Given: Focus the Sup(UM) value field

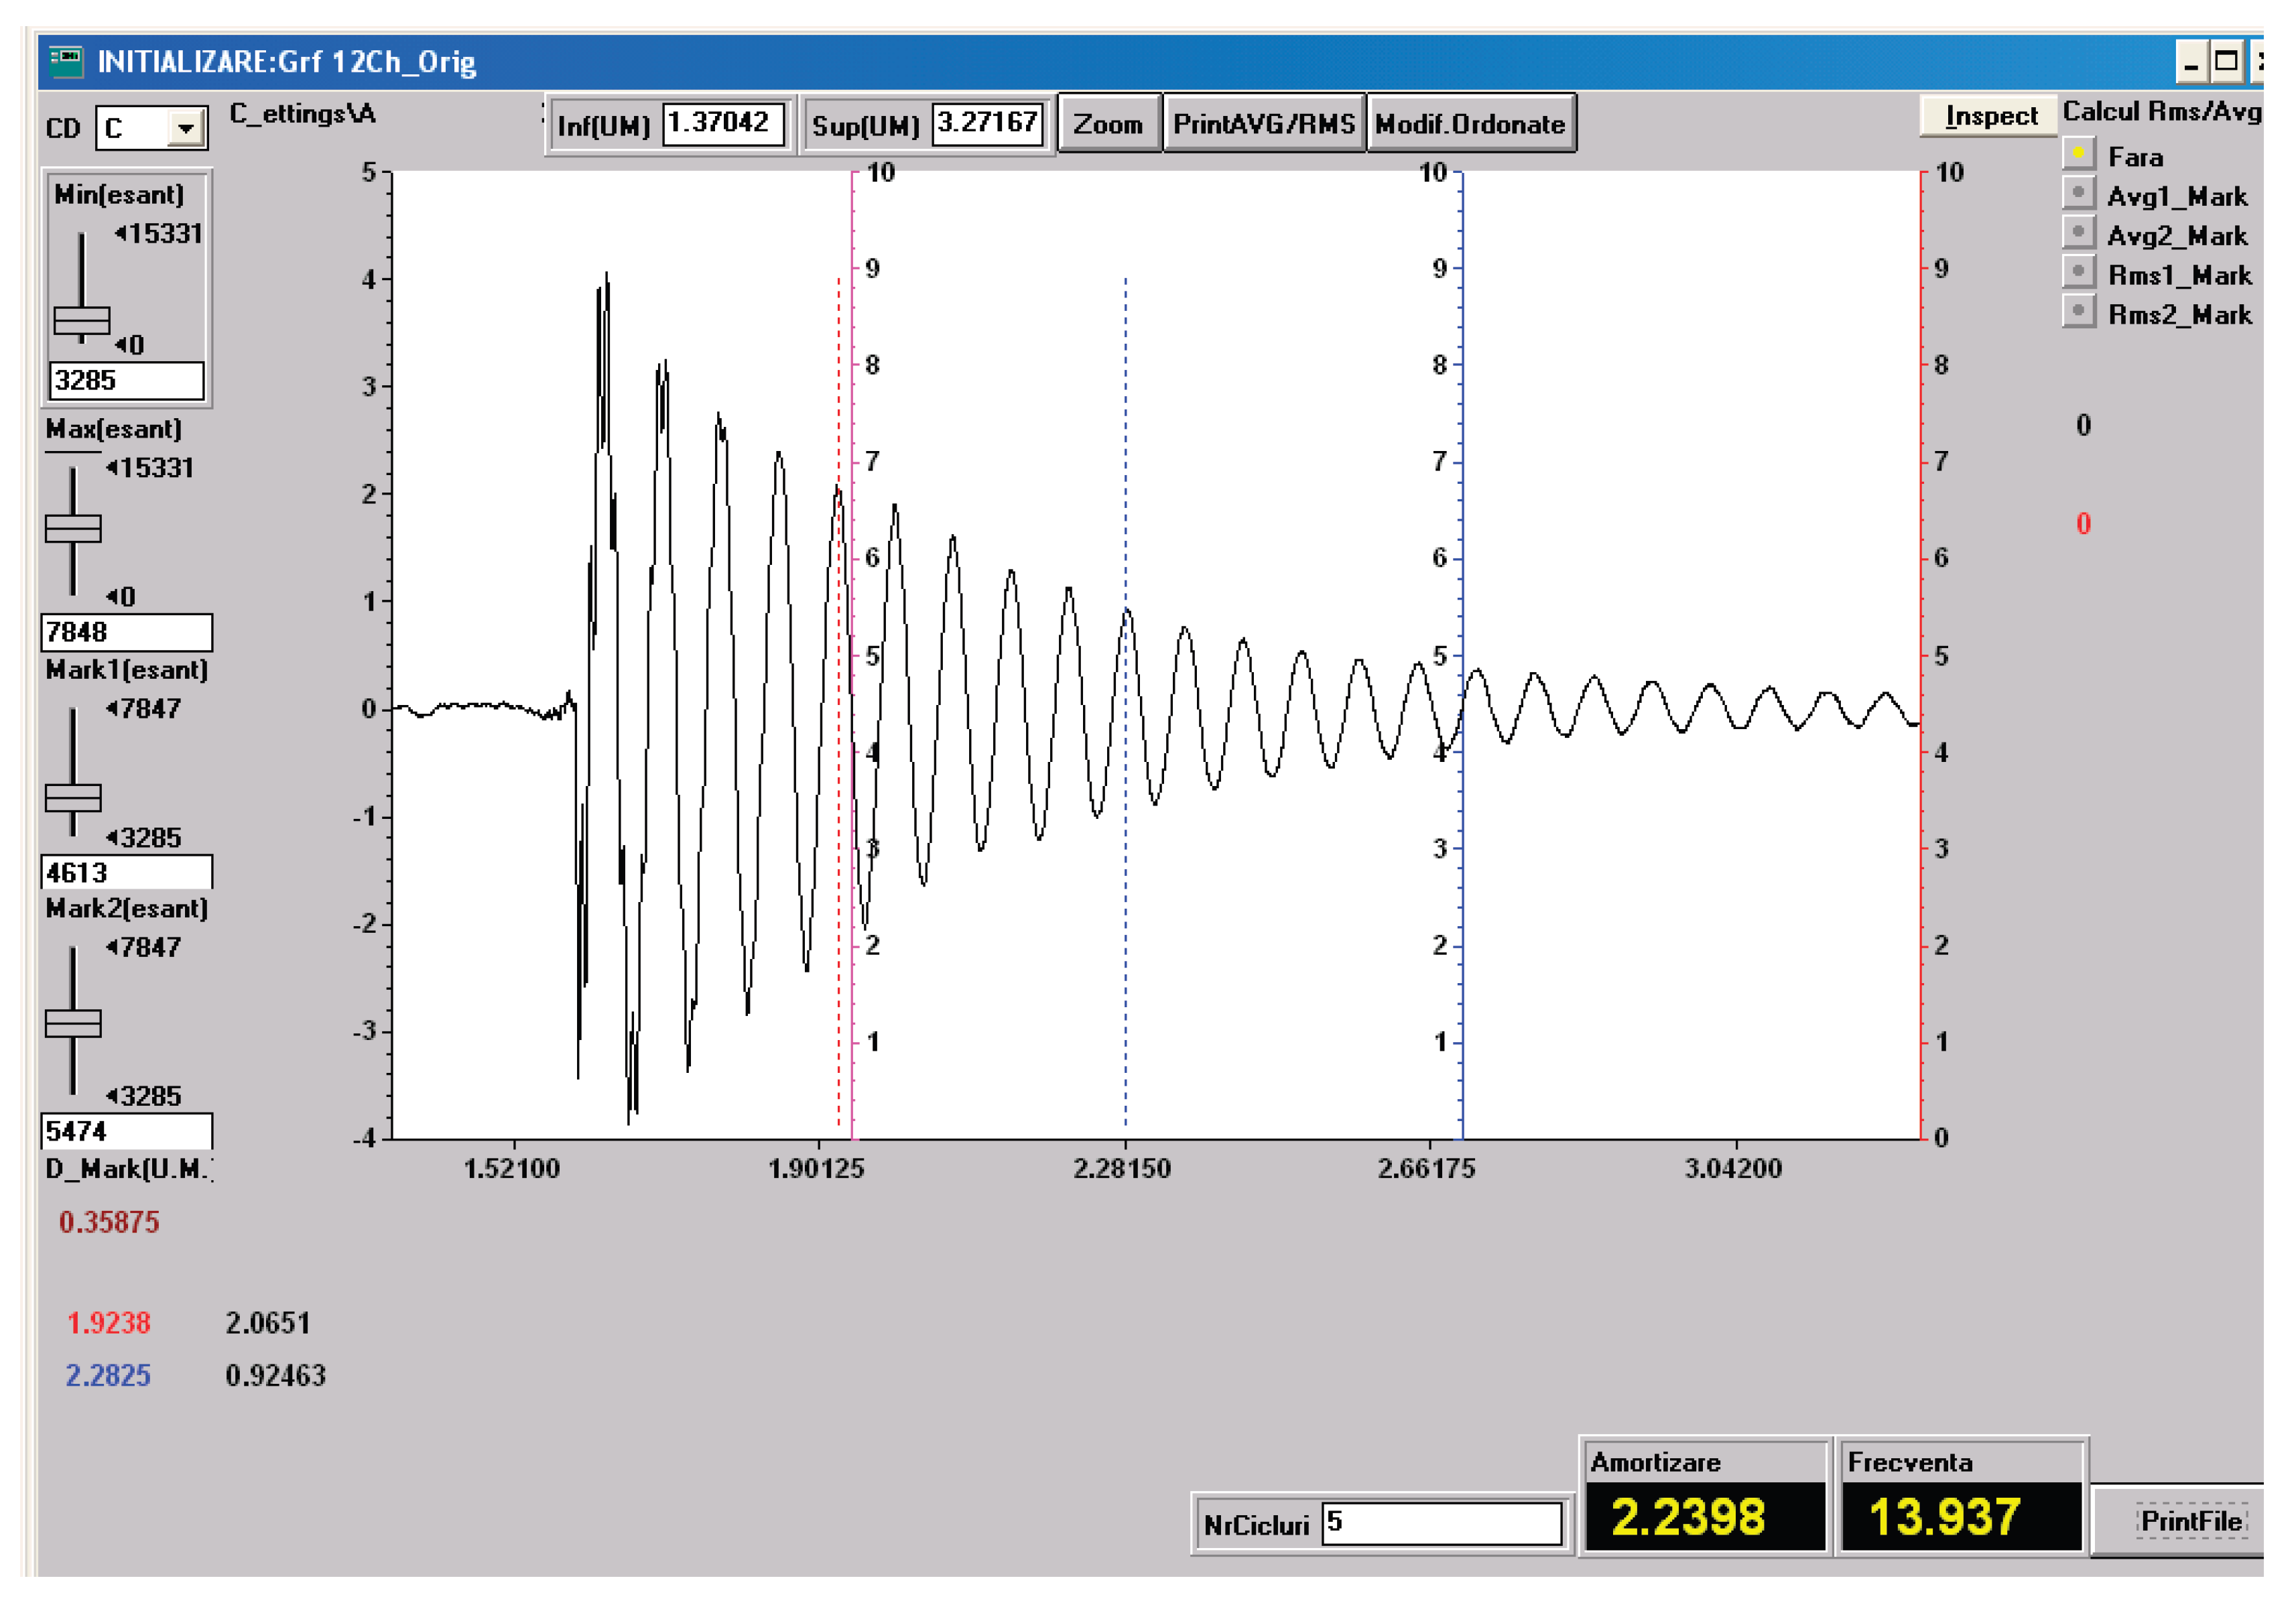Looking at the screenshot, I should [988, 124].
